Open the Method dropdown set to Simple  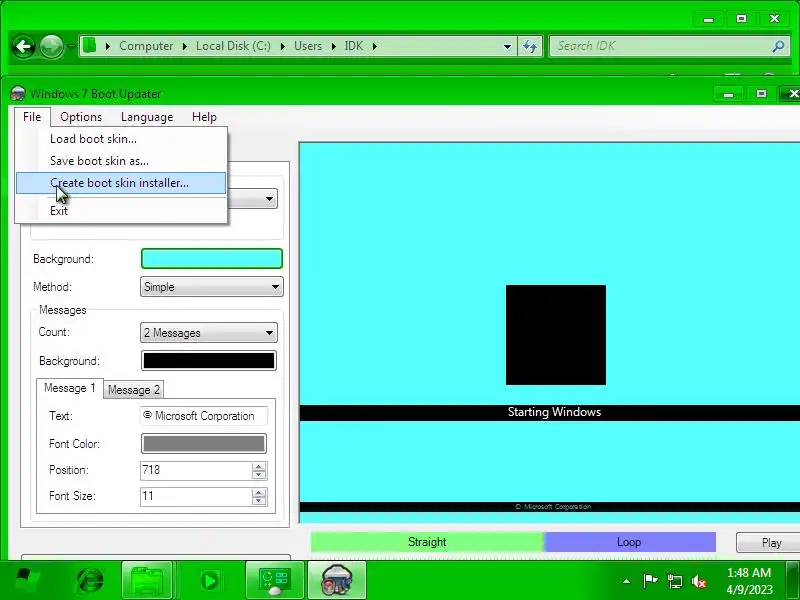coord(212,287)
